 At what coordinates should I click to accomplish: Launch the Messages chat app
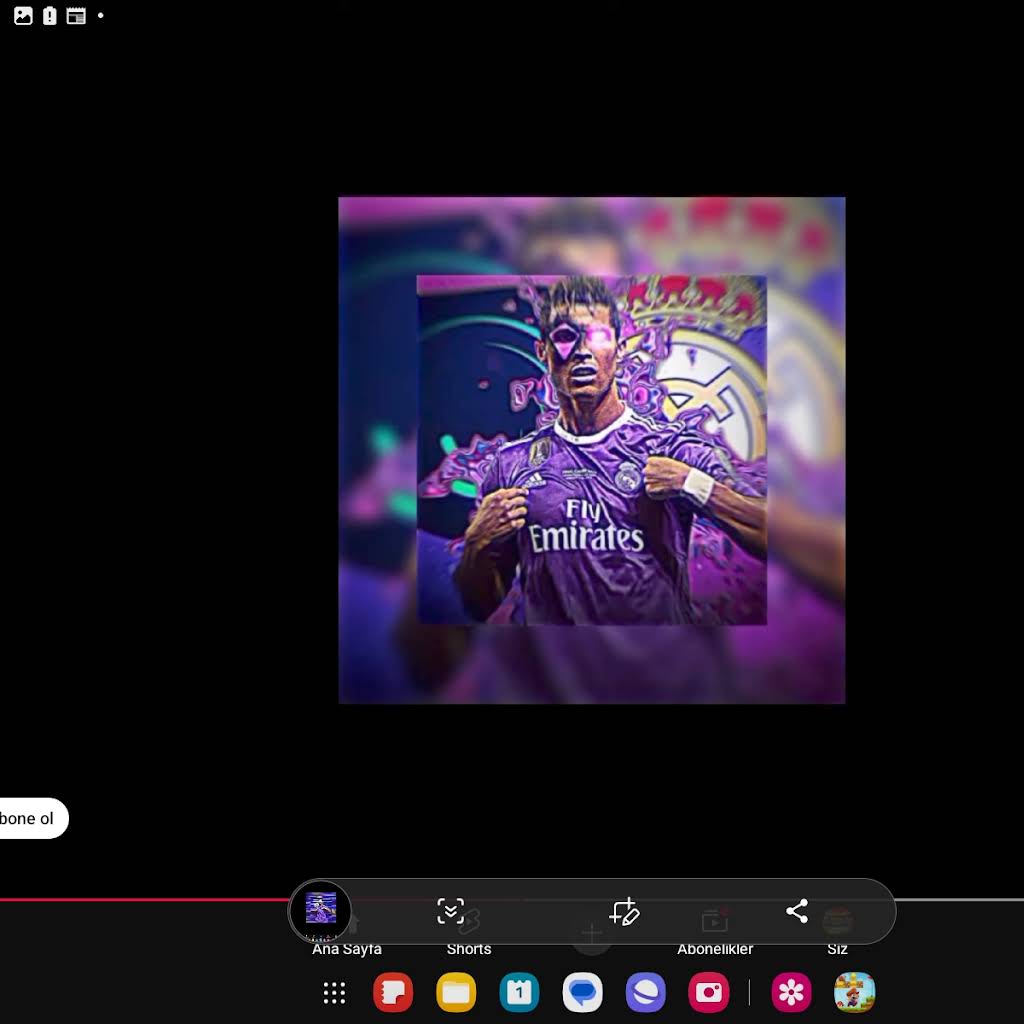583,993
